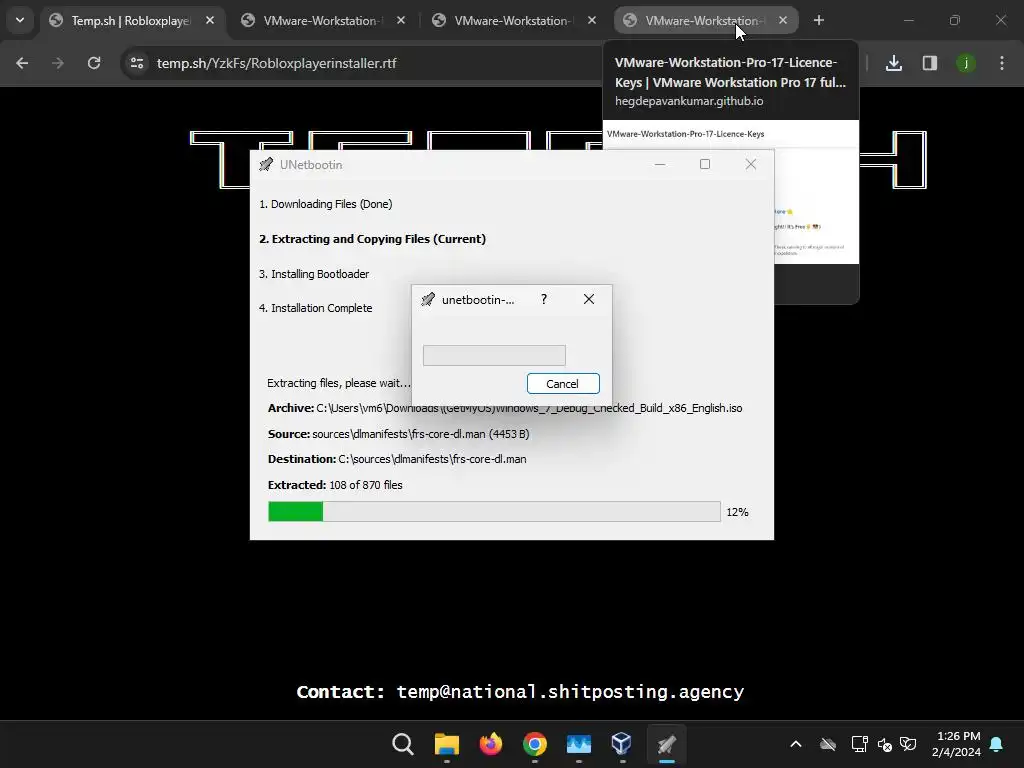Click the Windows Security tray icon
Screen dimensions: 1024x768
[x=908, y=744]
